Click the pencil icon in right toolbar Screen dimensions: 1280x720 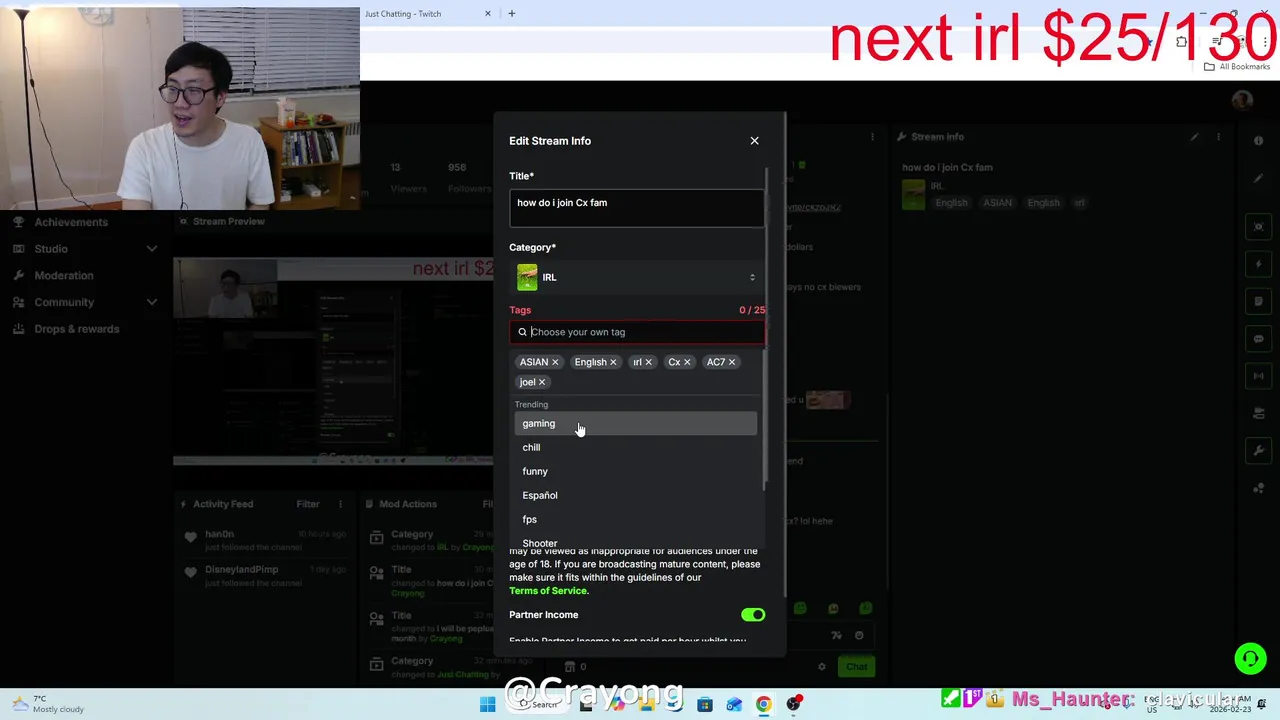pos(1258,178)
